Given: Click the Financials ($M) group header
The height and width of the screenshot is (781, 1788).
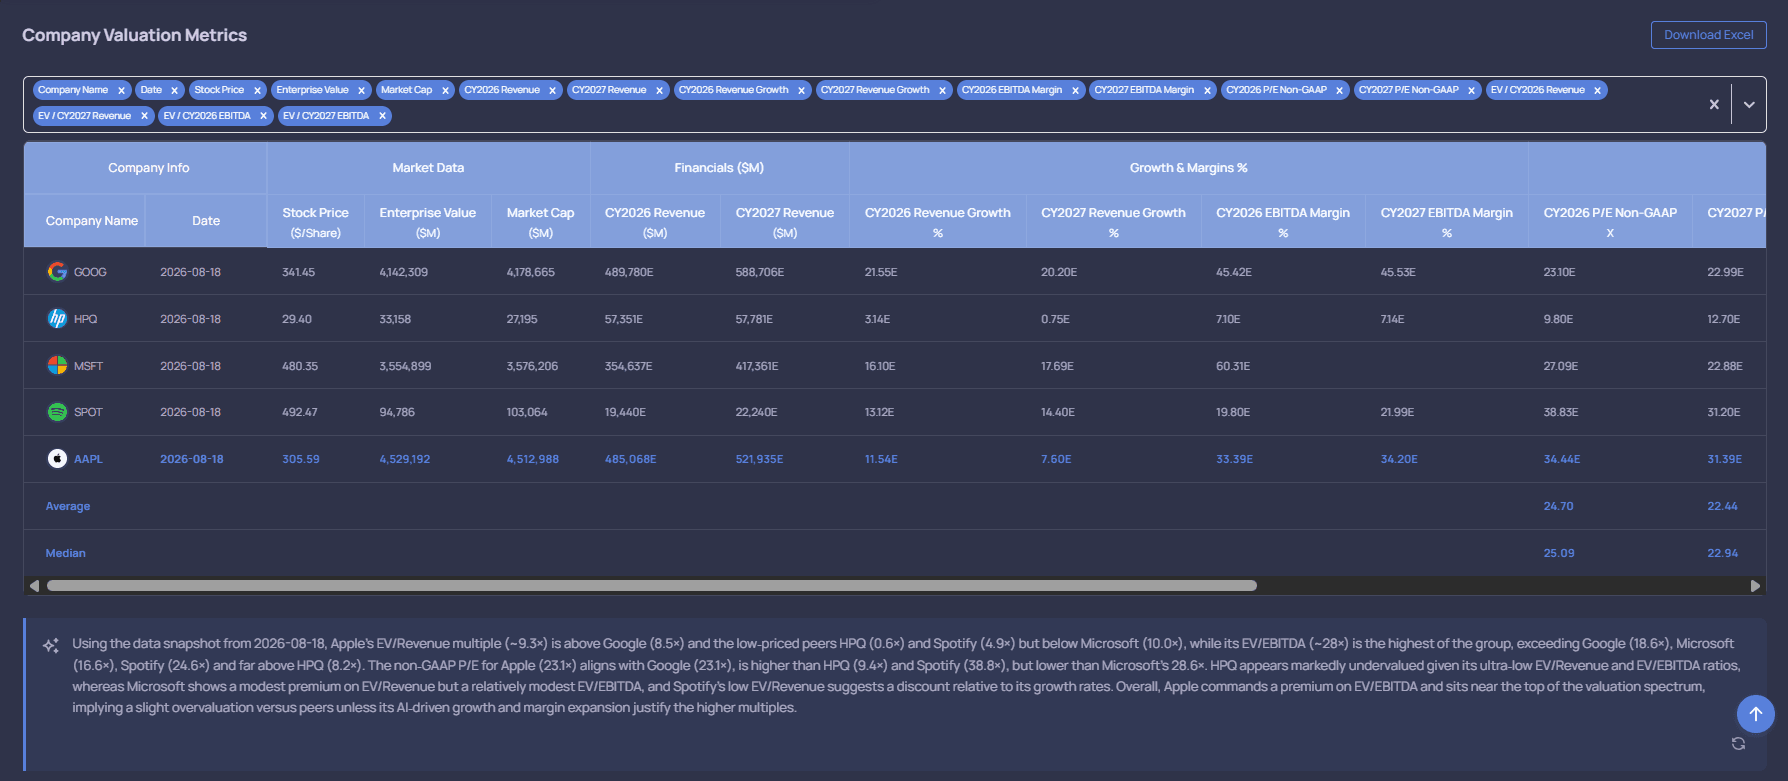Looking at the screenshot, I should pyautogui.click(x=719, y=168).
